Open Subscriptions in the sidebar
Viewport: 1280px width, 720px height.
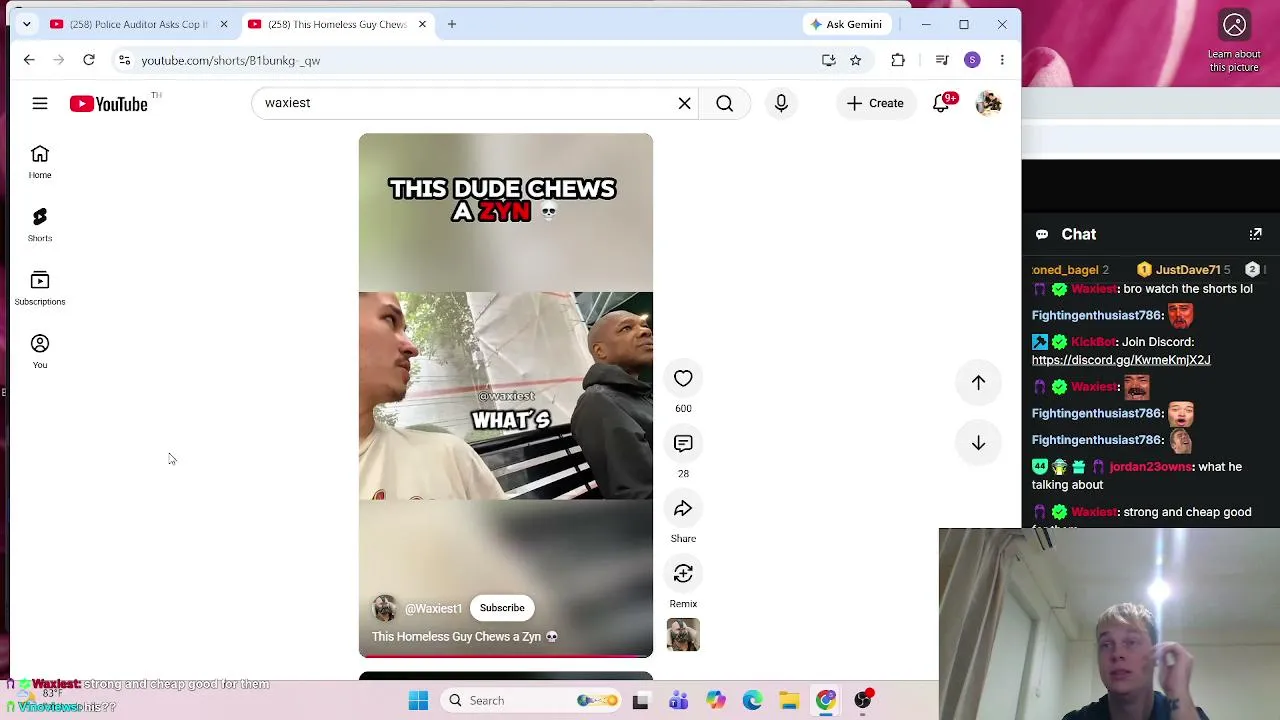coord(40,288)
